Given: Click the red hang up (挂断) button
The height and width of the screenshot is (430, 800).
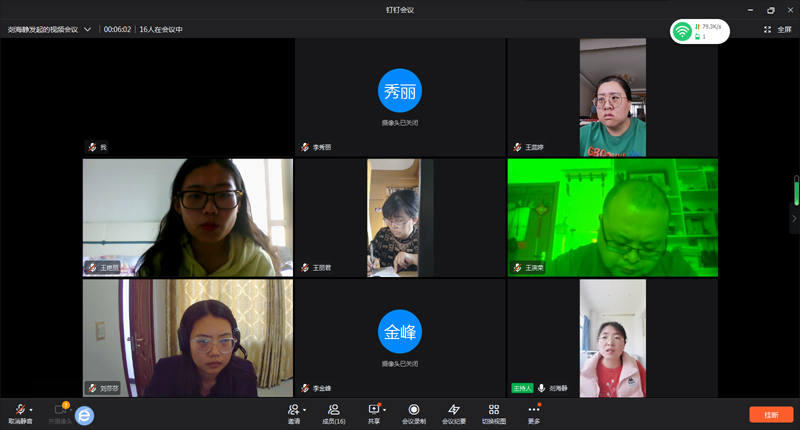Looking at the screenshot, I should (x=771, y=414).
